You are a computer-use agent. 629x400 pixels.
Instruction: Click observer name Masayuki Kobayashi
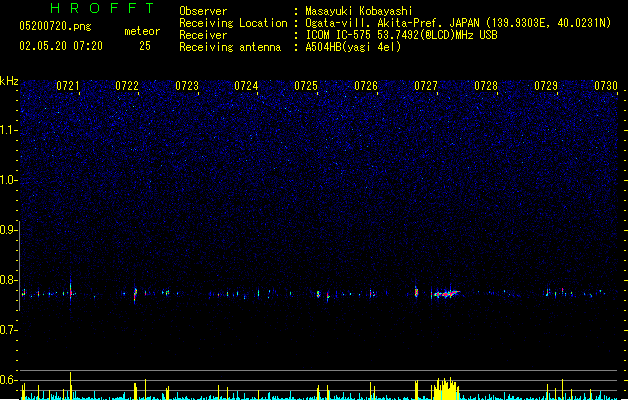(x=359, y=11)
